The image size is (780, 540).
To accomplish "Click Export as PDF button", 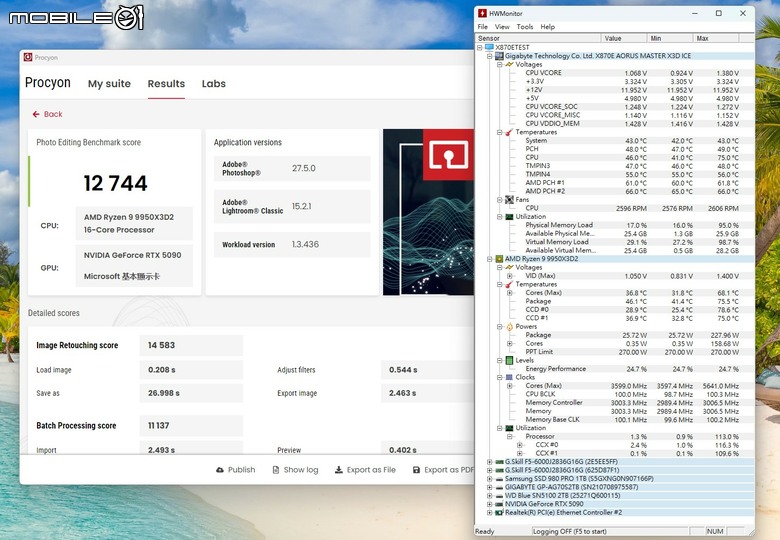I will tap(443, 470).
